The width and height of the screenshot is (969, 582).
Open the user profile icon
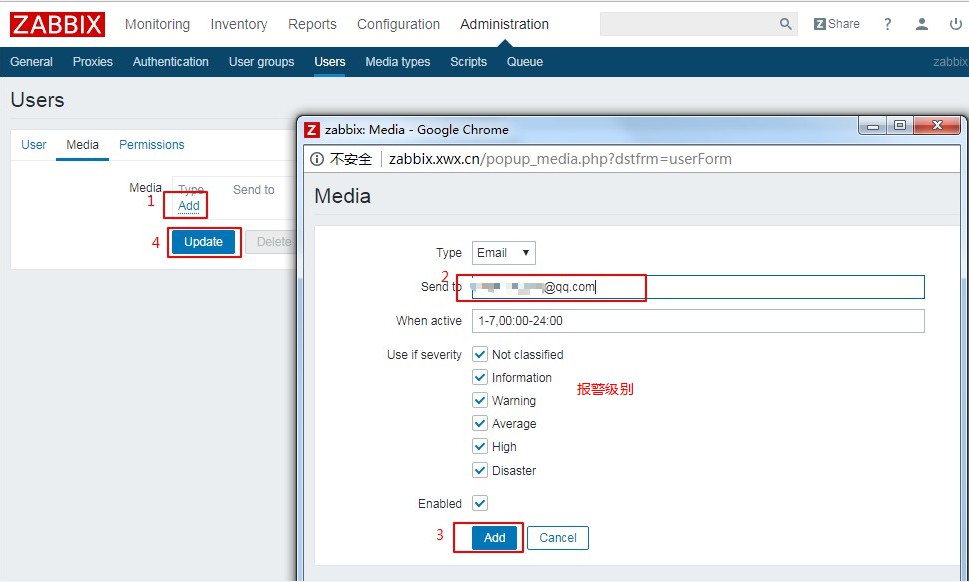click(x=922, y=24)
